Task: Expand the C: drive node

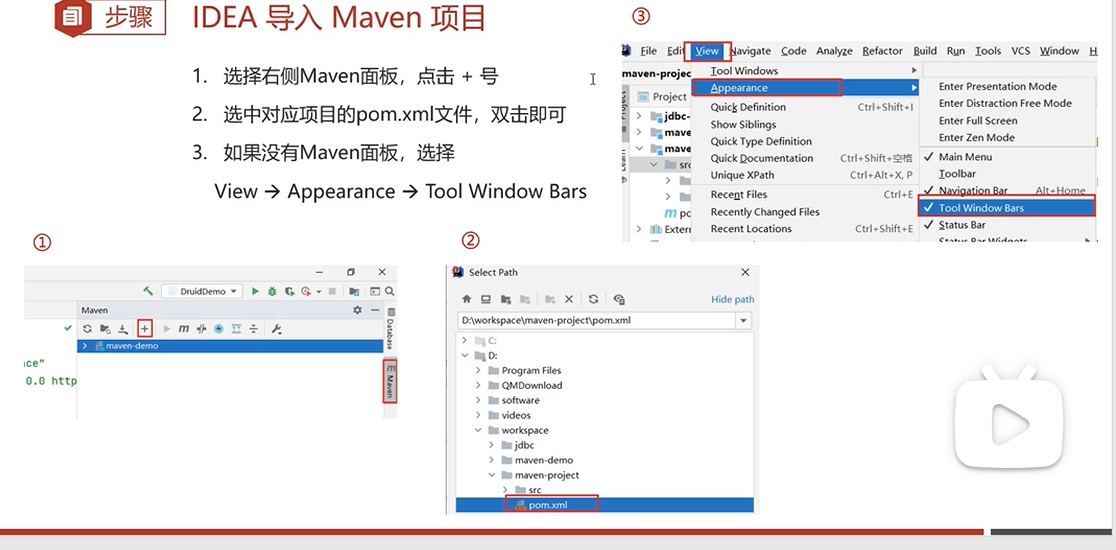Action: click(x=465, y=341)
